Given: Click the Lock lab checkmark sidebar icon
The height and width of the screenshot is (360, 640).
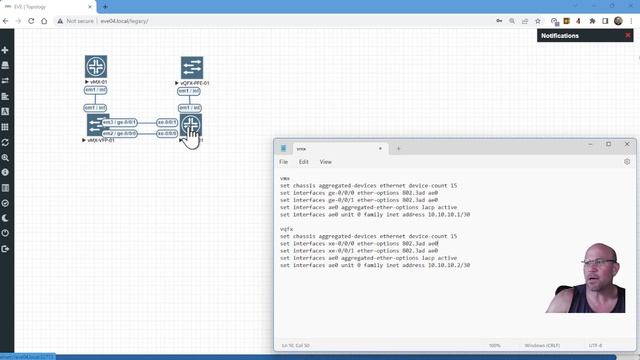Looking at the screenshot, I should point(5,203).
